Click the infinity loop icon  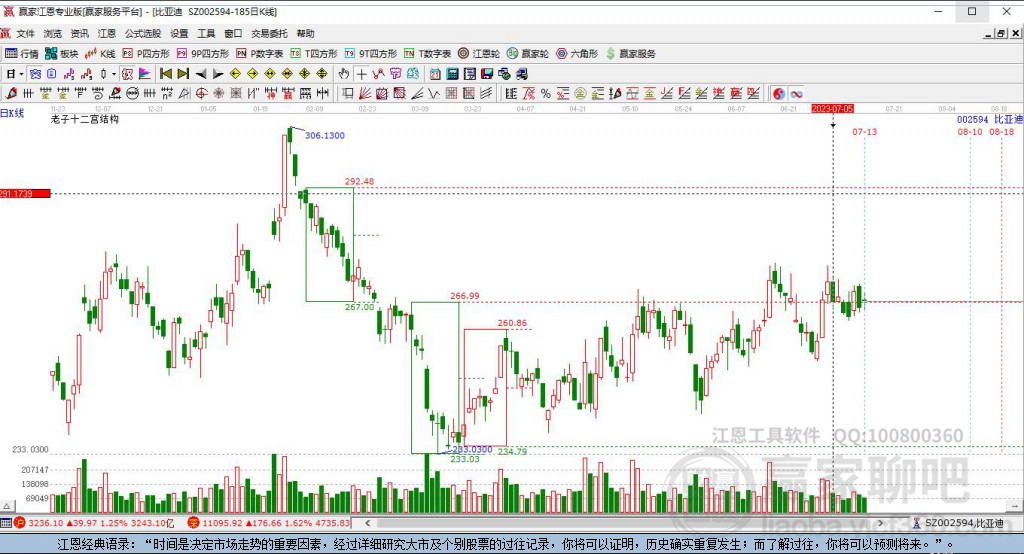tap(796, 93)
